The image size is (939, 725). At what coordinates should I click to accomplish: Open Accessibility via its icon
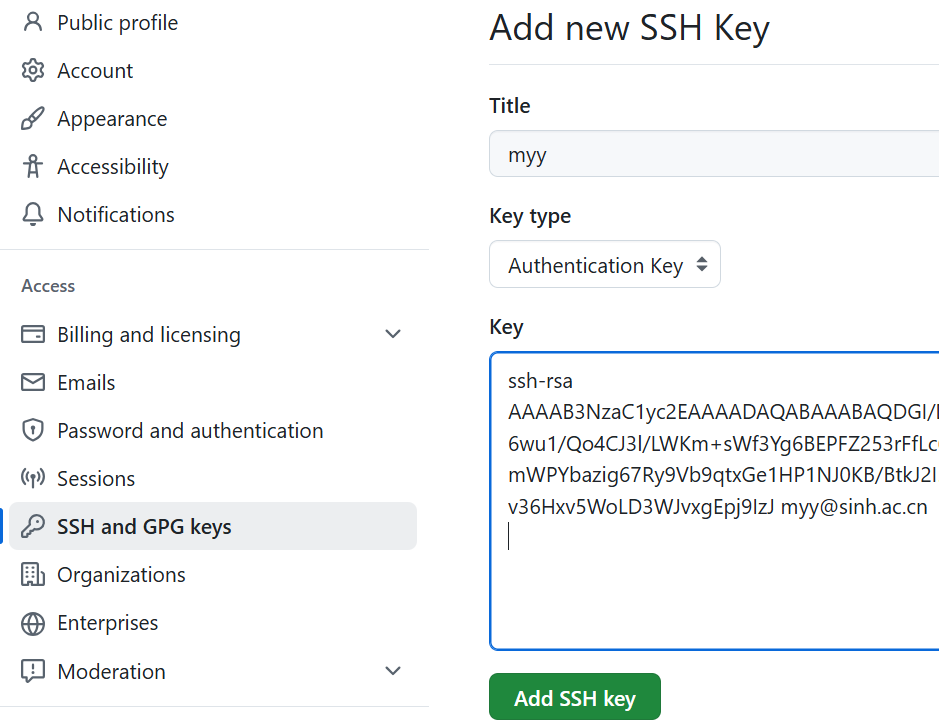31,166
